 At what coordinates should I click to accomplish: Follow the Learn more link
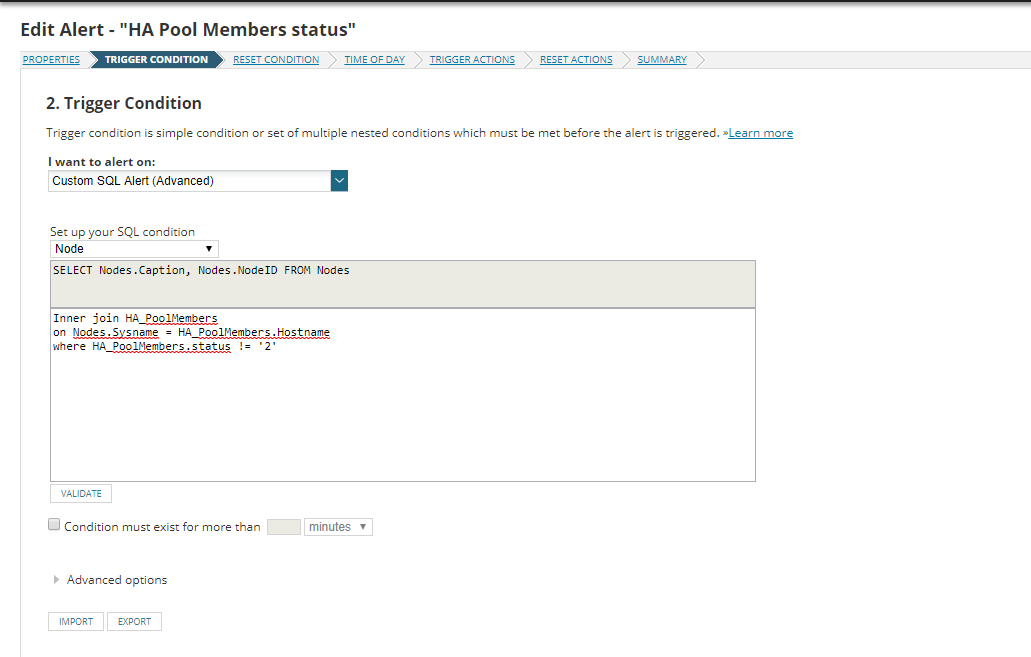click(760, 133)
